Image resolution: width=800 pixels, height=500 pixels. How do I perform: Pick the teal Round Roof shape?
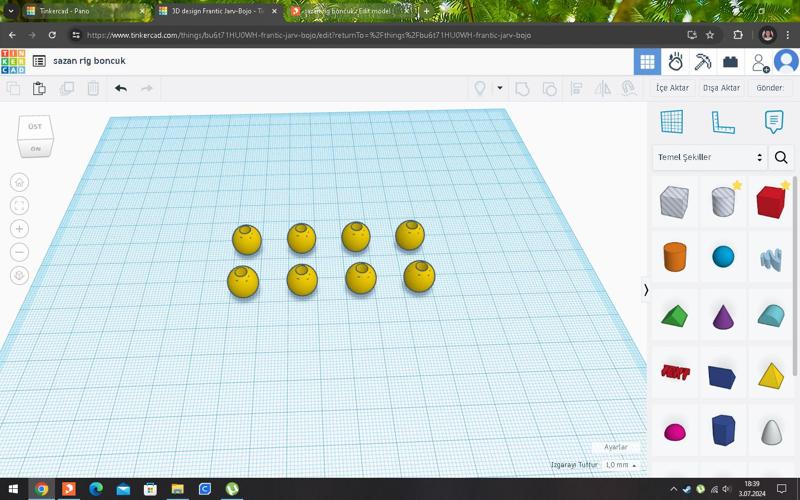point(771,315)
